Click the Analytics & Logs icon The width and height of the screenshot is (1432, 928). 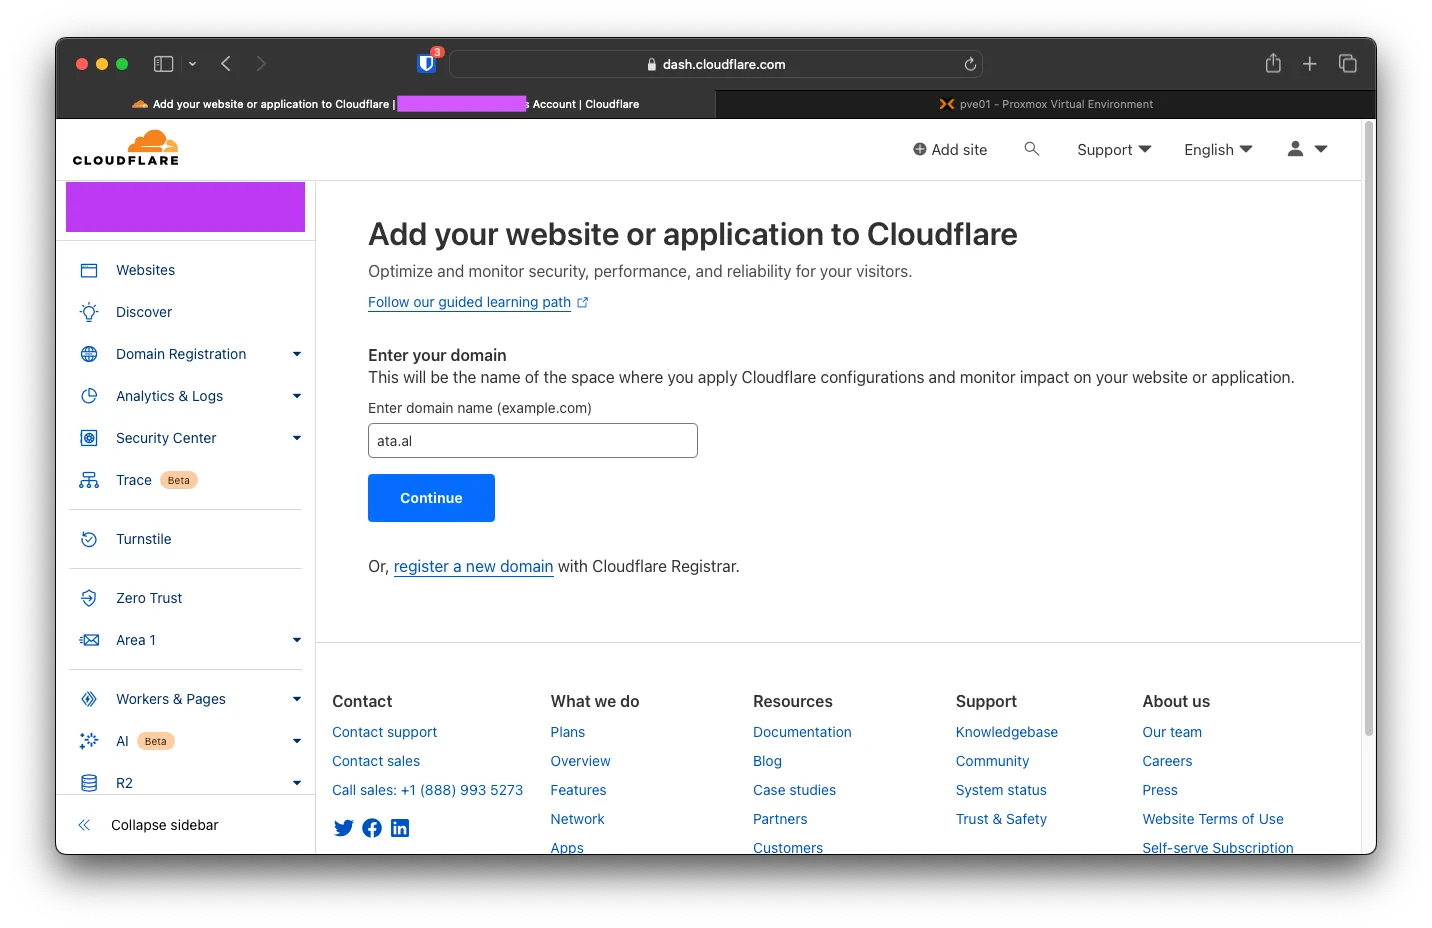pyautogui.click(x=89, y=396)
